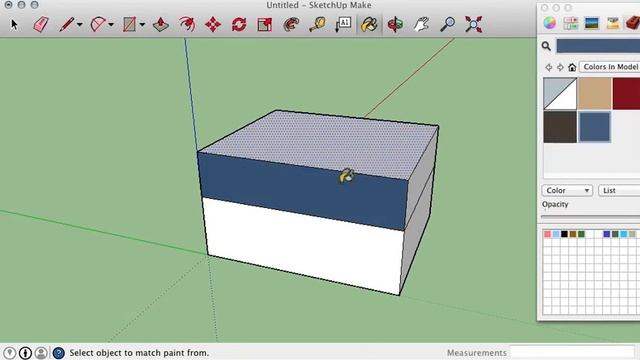Image resolution: width=640 pixels, height=360 pixels.
Task: Activate the Scale tool
Action: tap(264, 24)
